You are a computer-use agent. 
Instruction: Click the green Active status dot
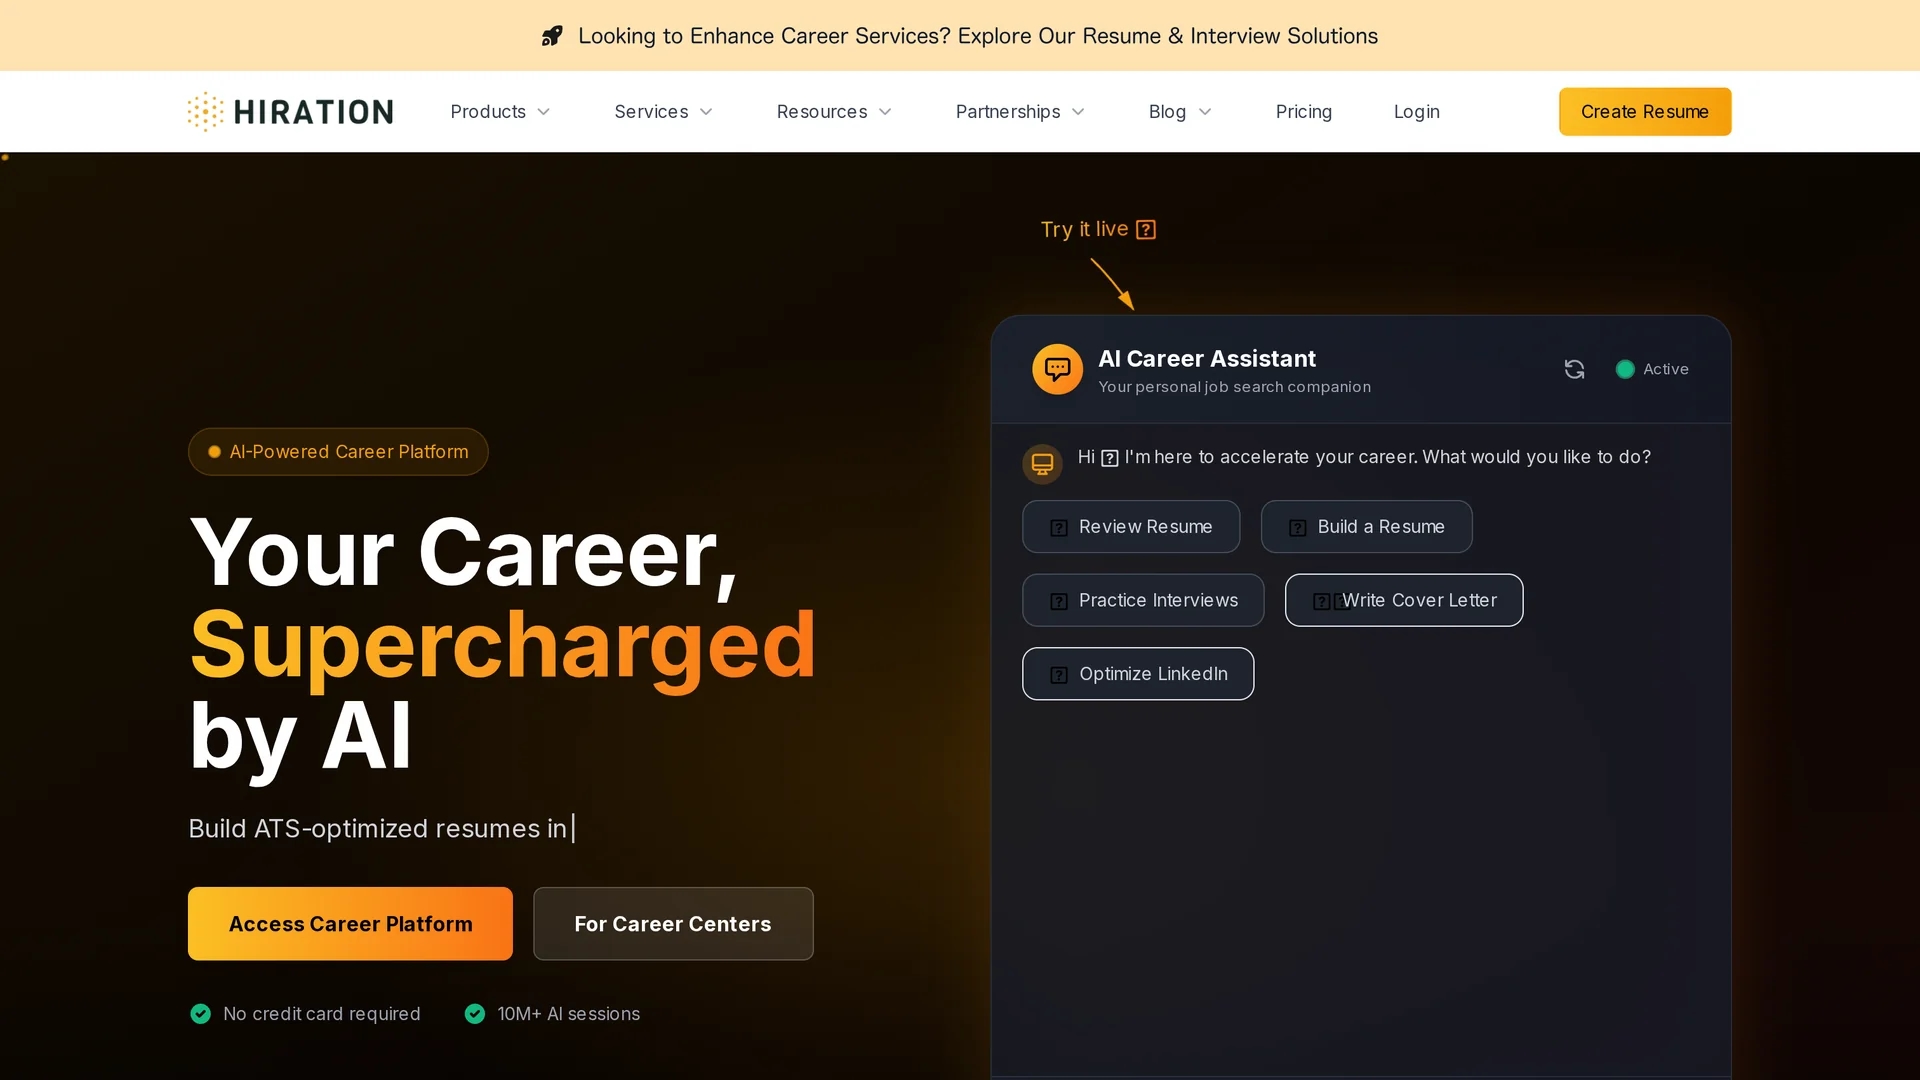coord(1625,369)
